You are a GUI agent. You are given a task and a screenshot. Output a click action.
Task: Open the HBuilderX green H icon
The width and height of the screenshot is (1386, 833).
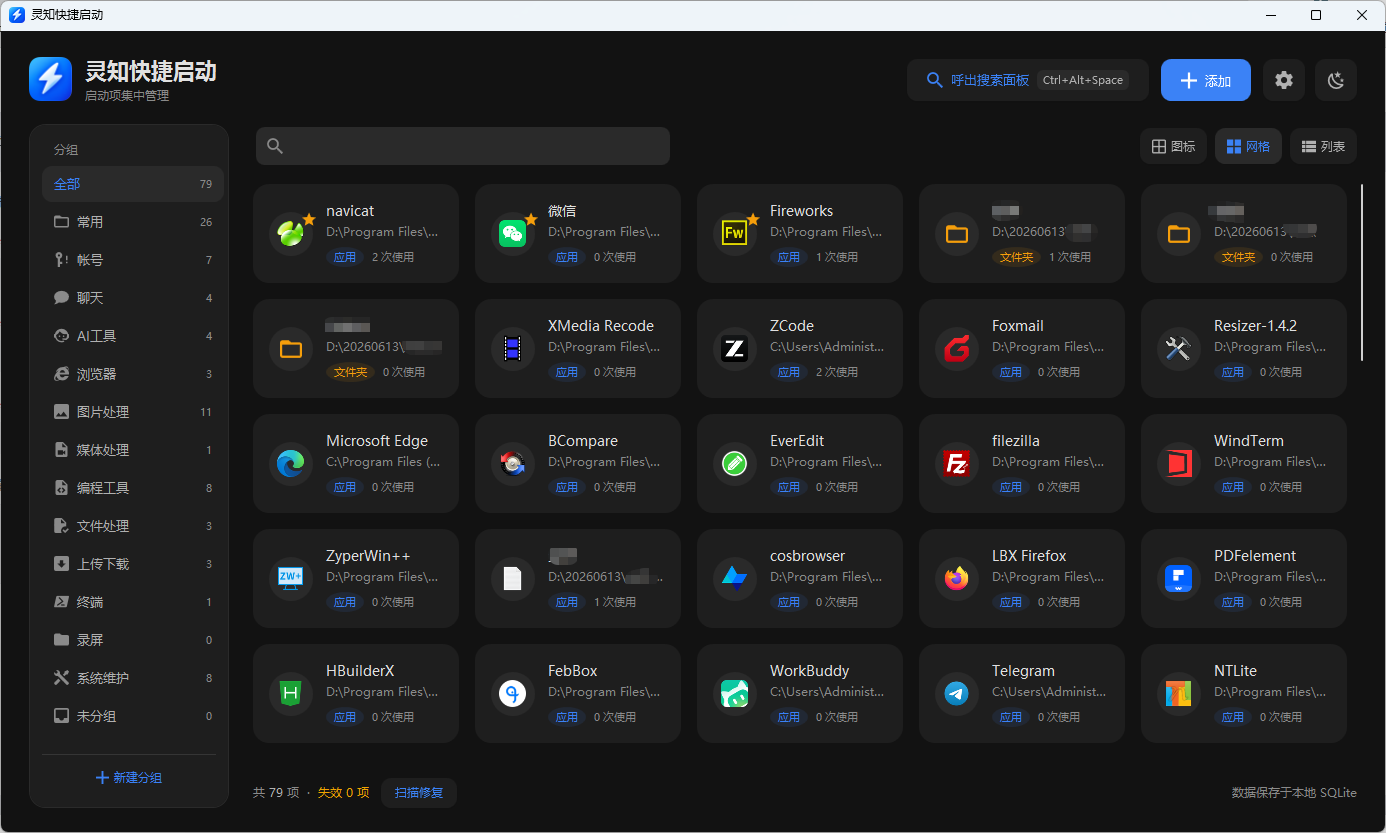click(x=291, y=694)
